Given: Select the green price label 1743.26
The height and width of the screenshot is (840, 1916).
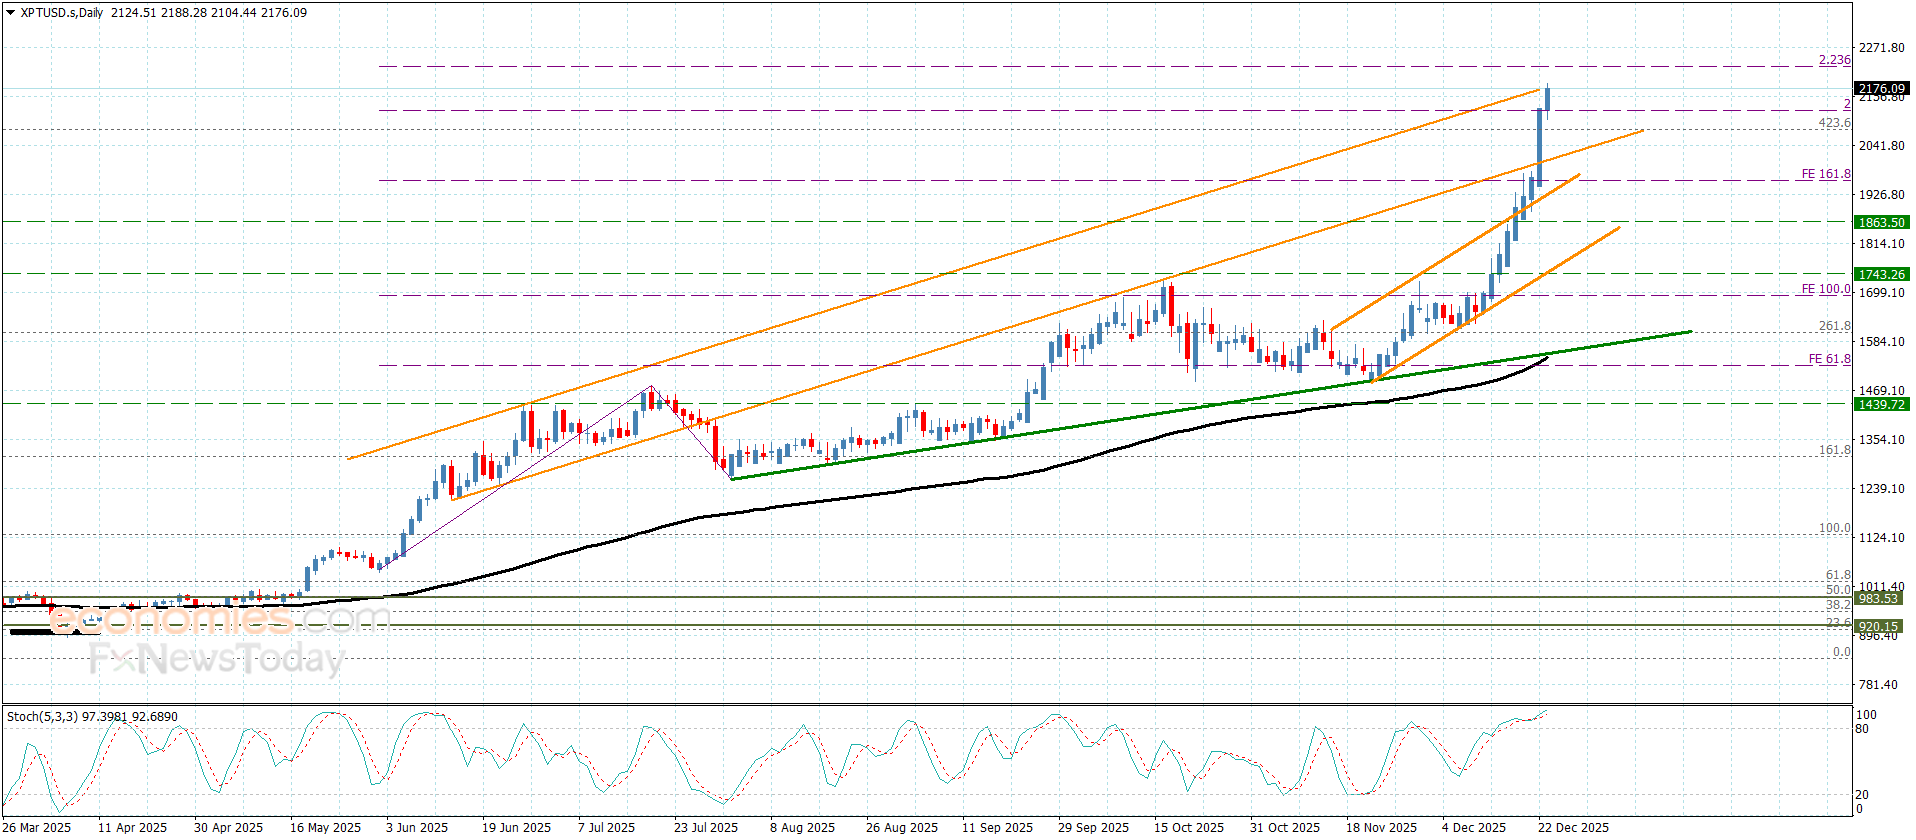Looking at the screenshot, I should coord(1881,274).
